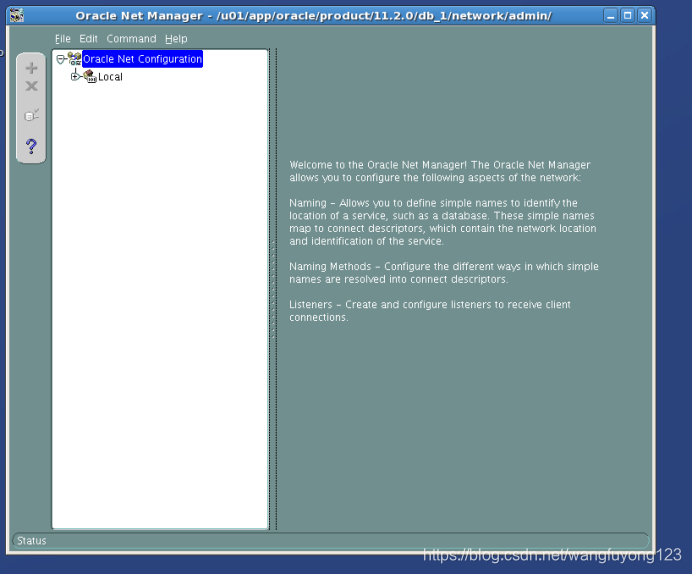
Task: Click the vertical split pane divider handle
Action: click(x=273, y=289)
